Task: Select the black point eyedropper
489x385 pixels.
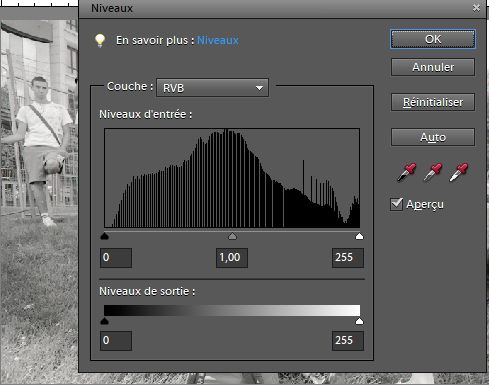Action: (407, 172)
